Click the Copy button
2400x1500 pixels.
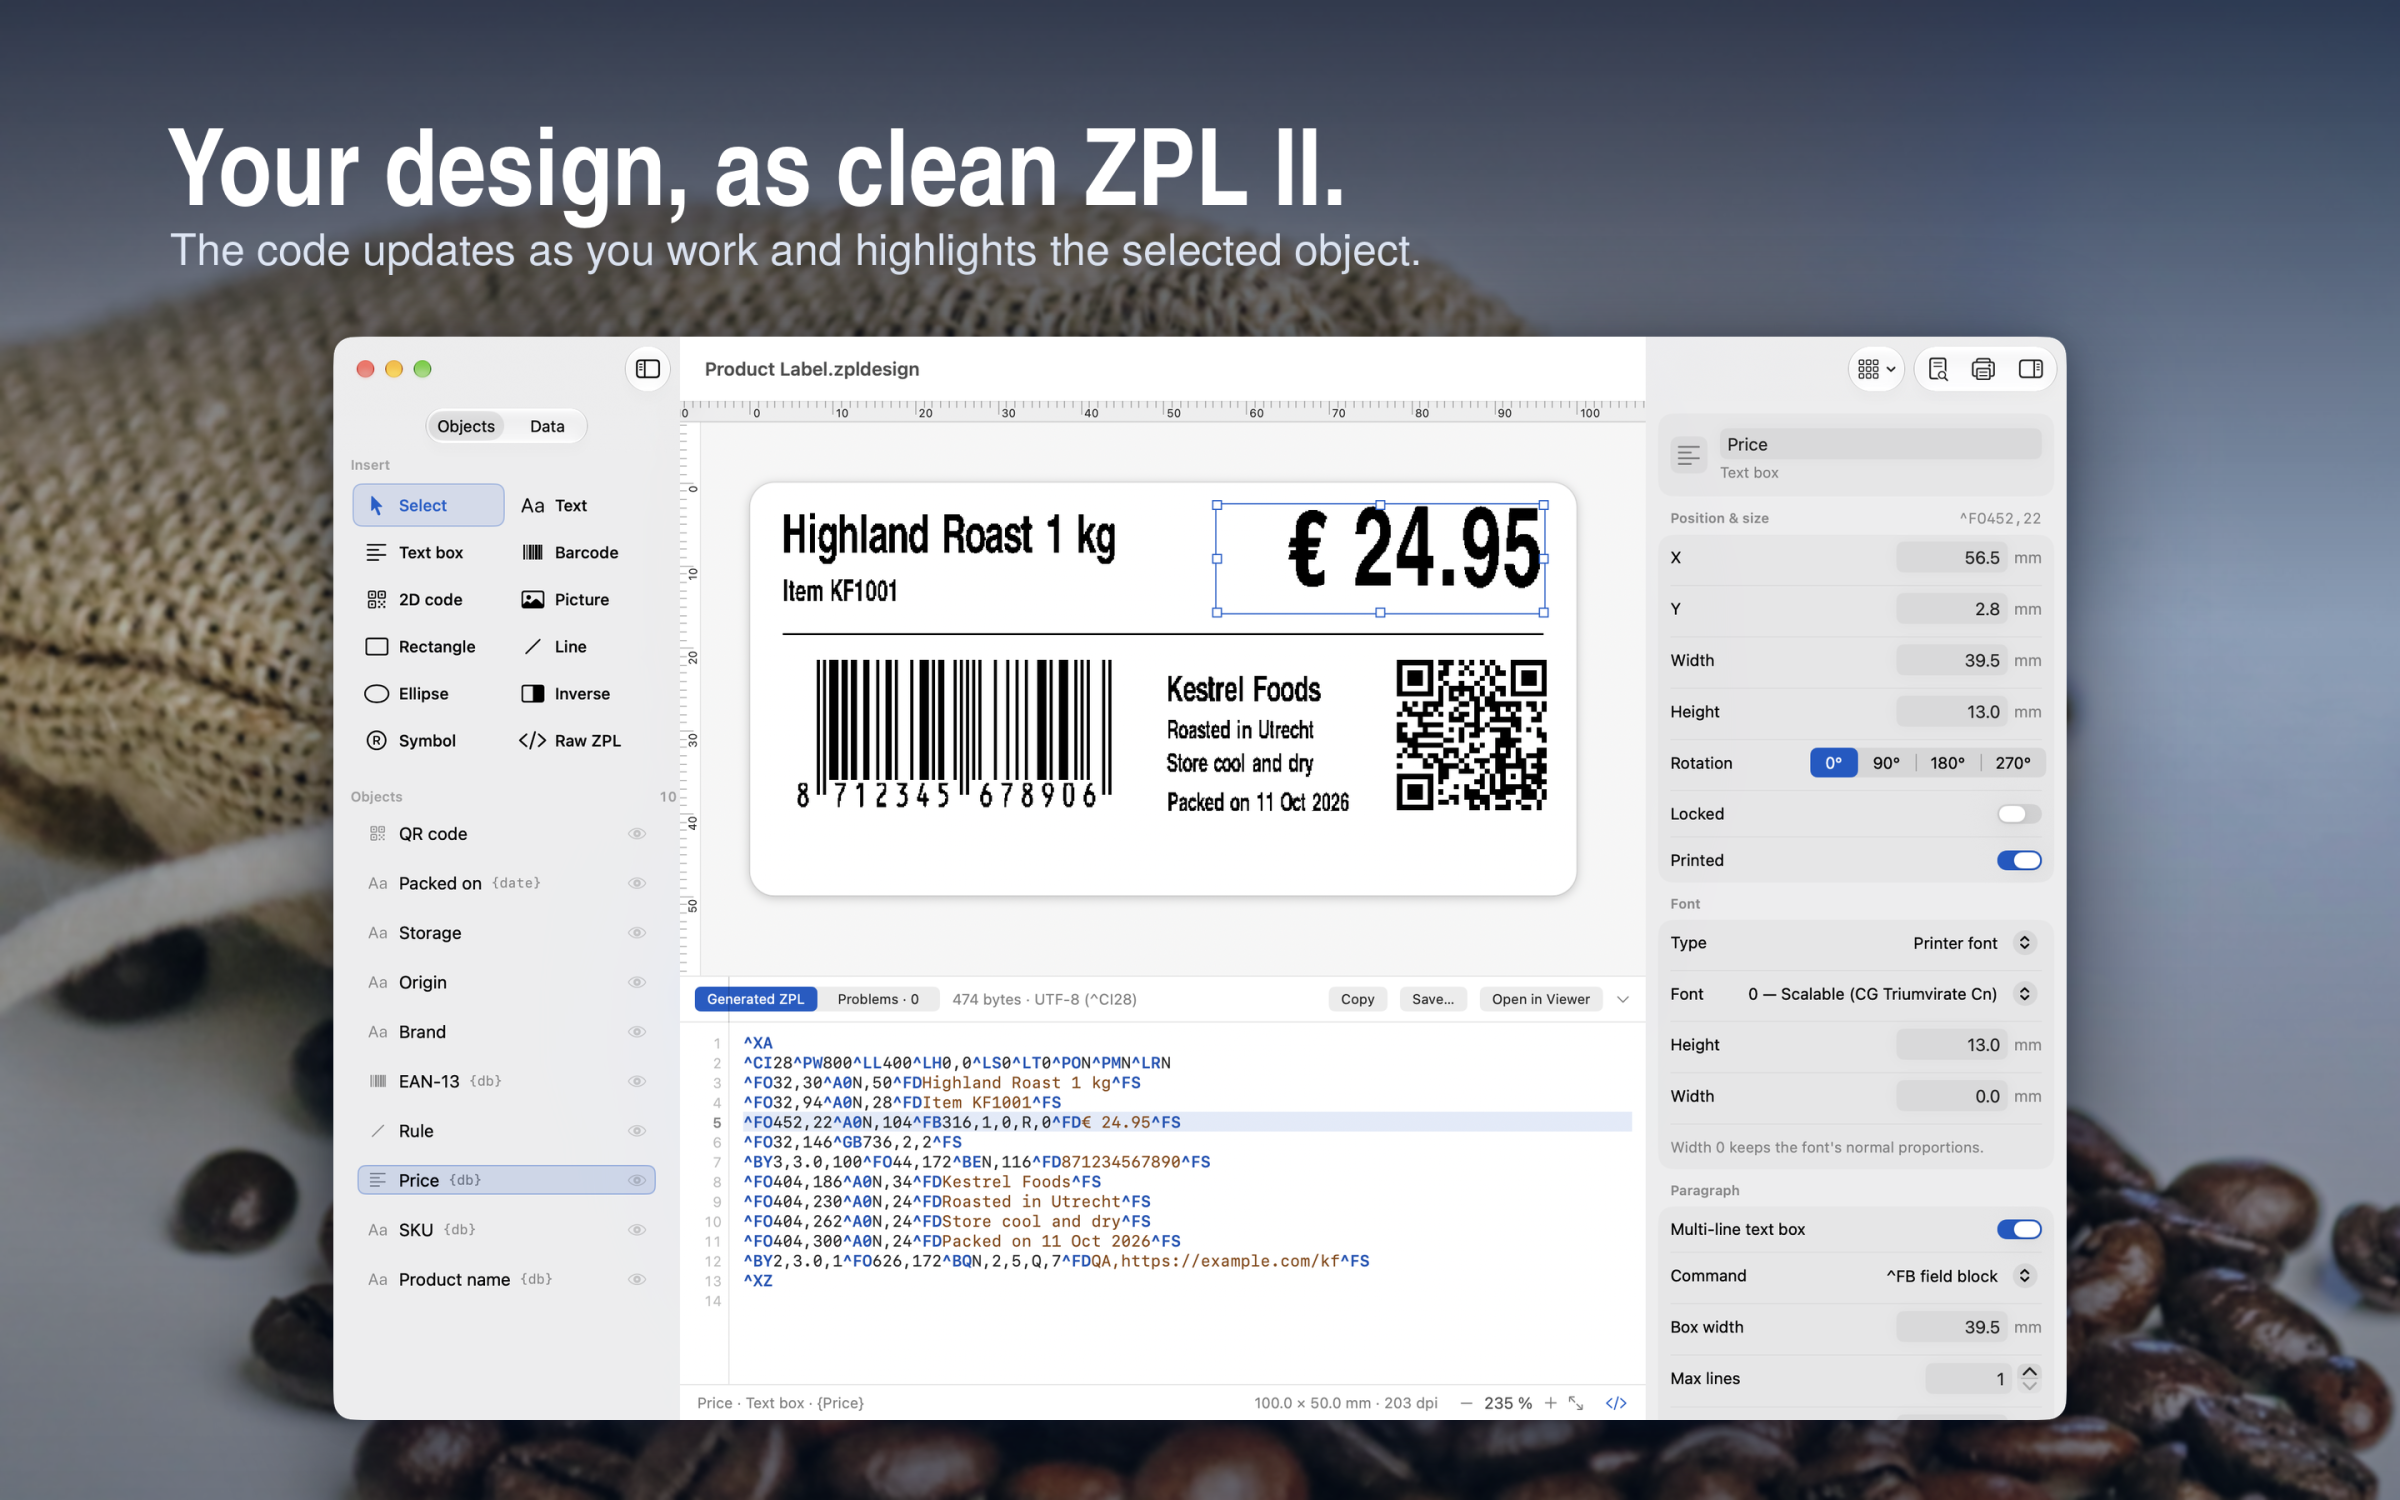1357,999
